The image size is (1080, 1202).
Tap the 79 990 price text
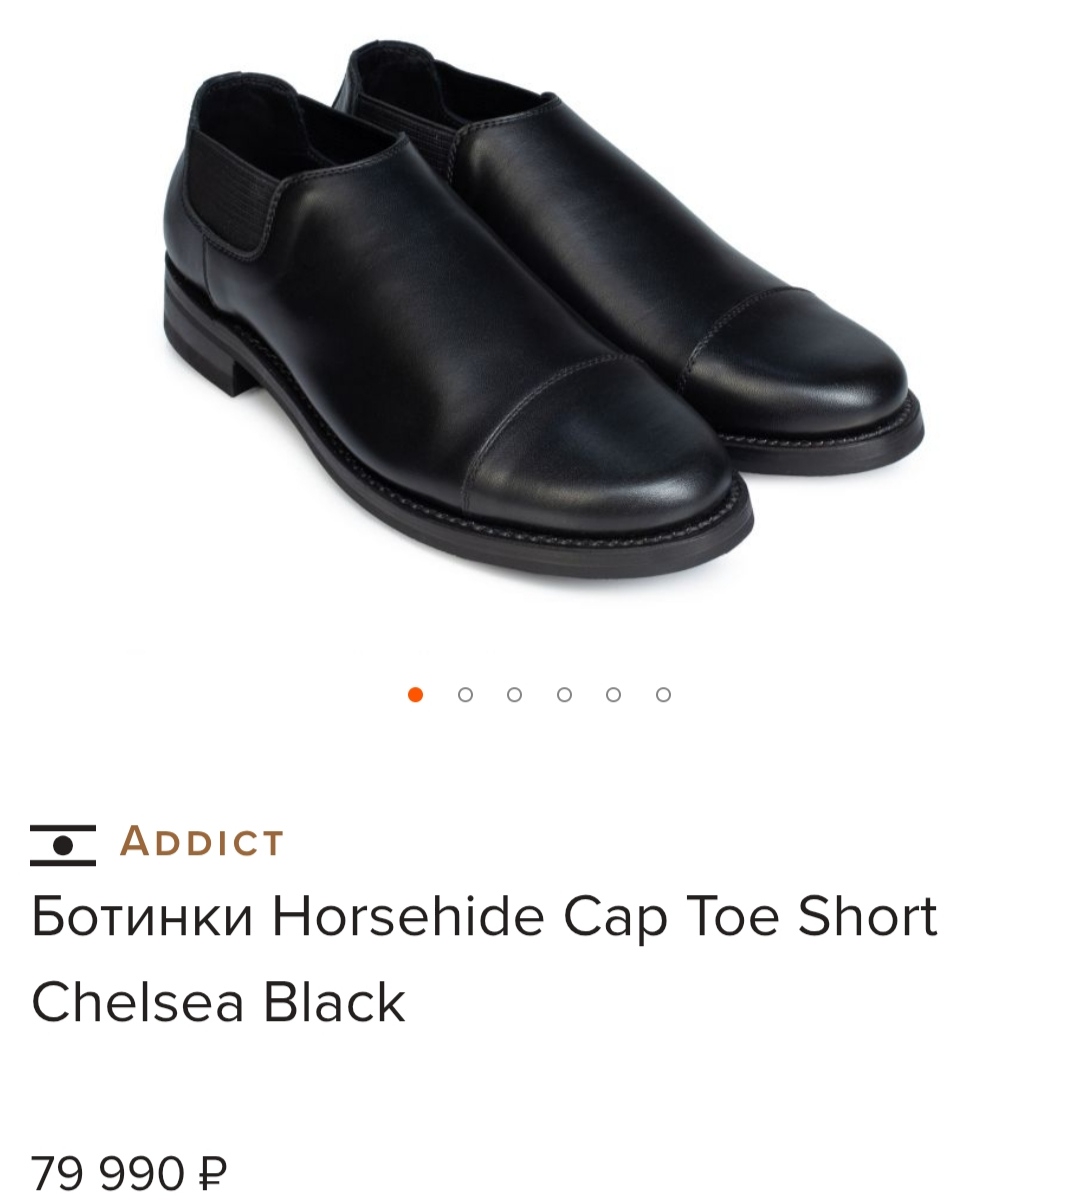tap(109, 1173)
